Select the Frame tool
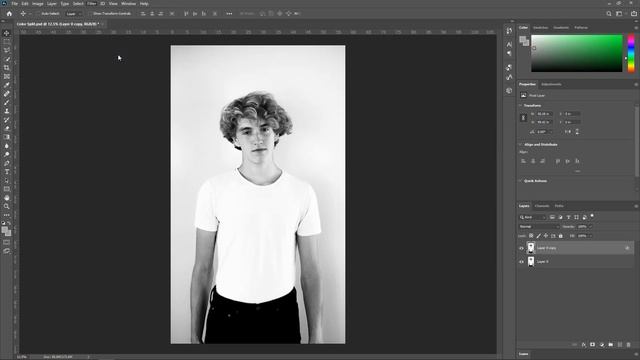 click(x=7, y=76)
